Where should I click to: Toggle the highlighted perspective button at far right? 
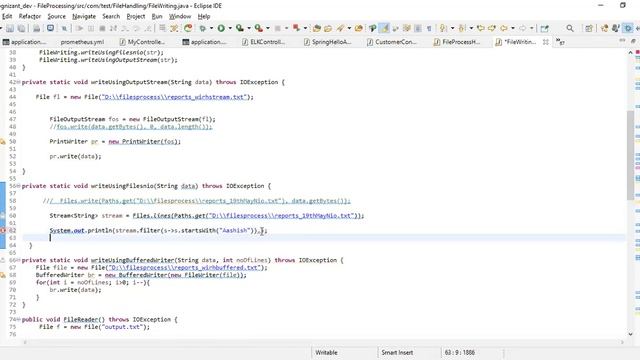[x=628, y=28]
